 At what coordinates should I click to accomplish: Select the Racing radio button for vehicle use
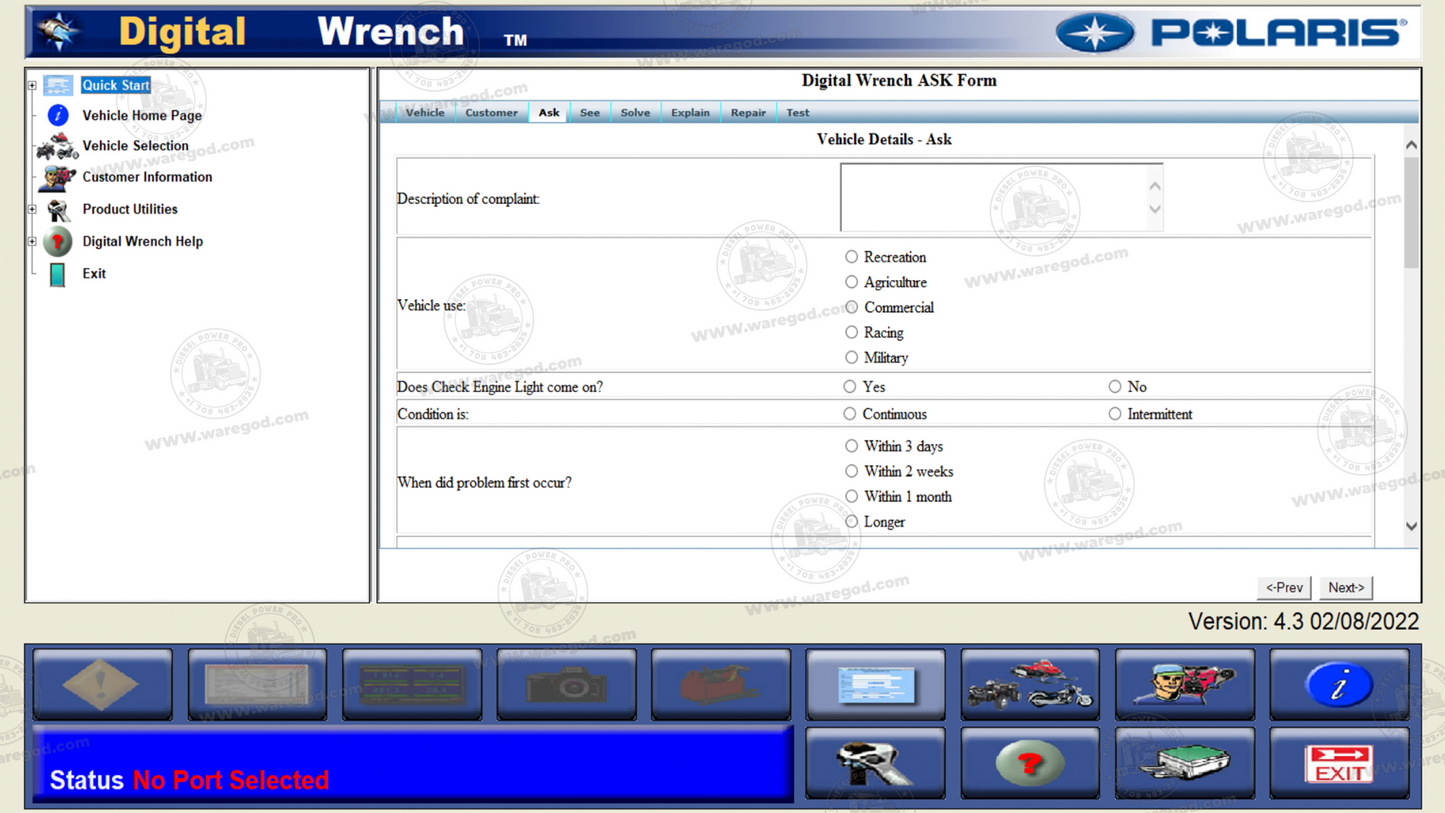tap(851, 332)
